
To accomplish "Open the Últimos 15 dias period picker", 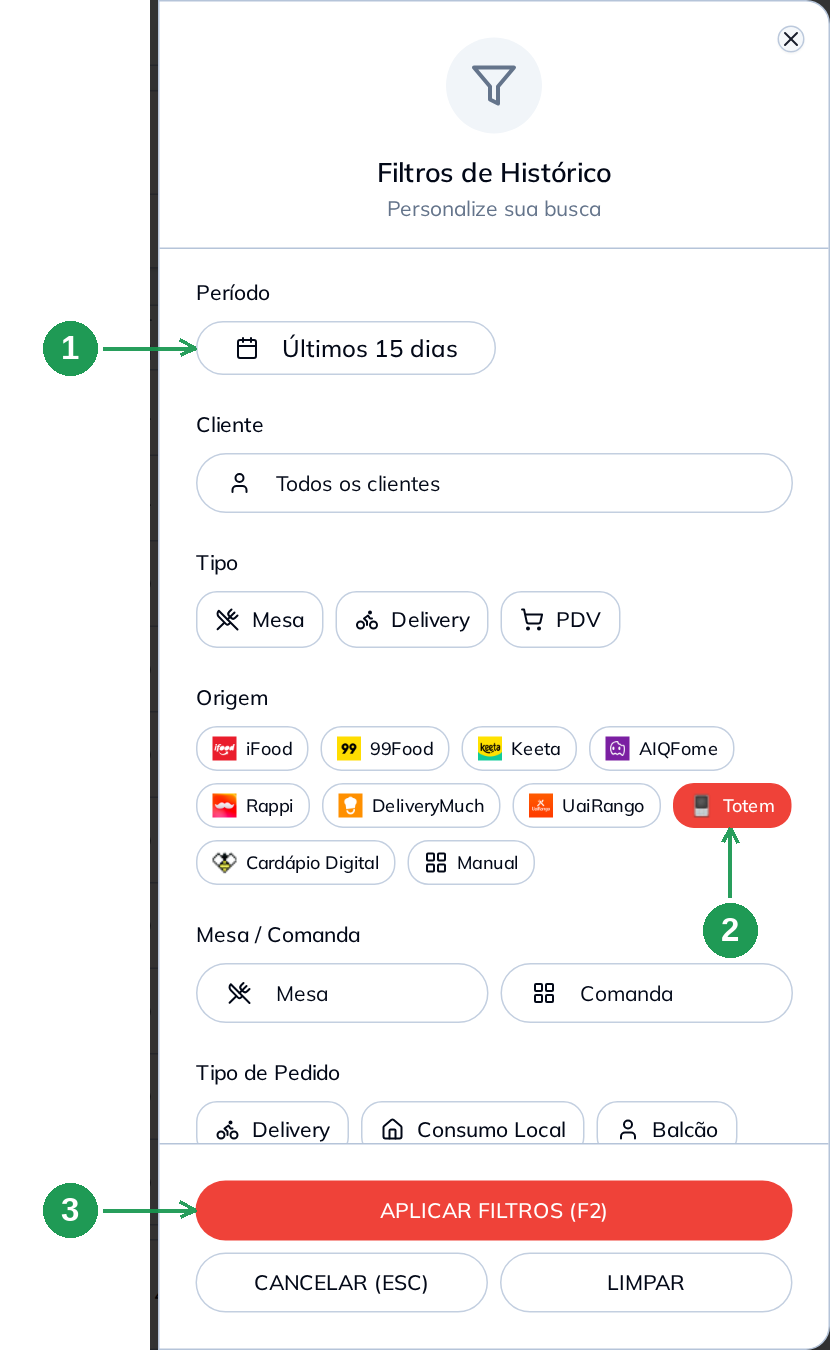I will point(346,348).
